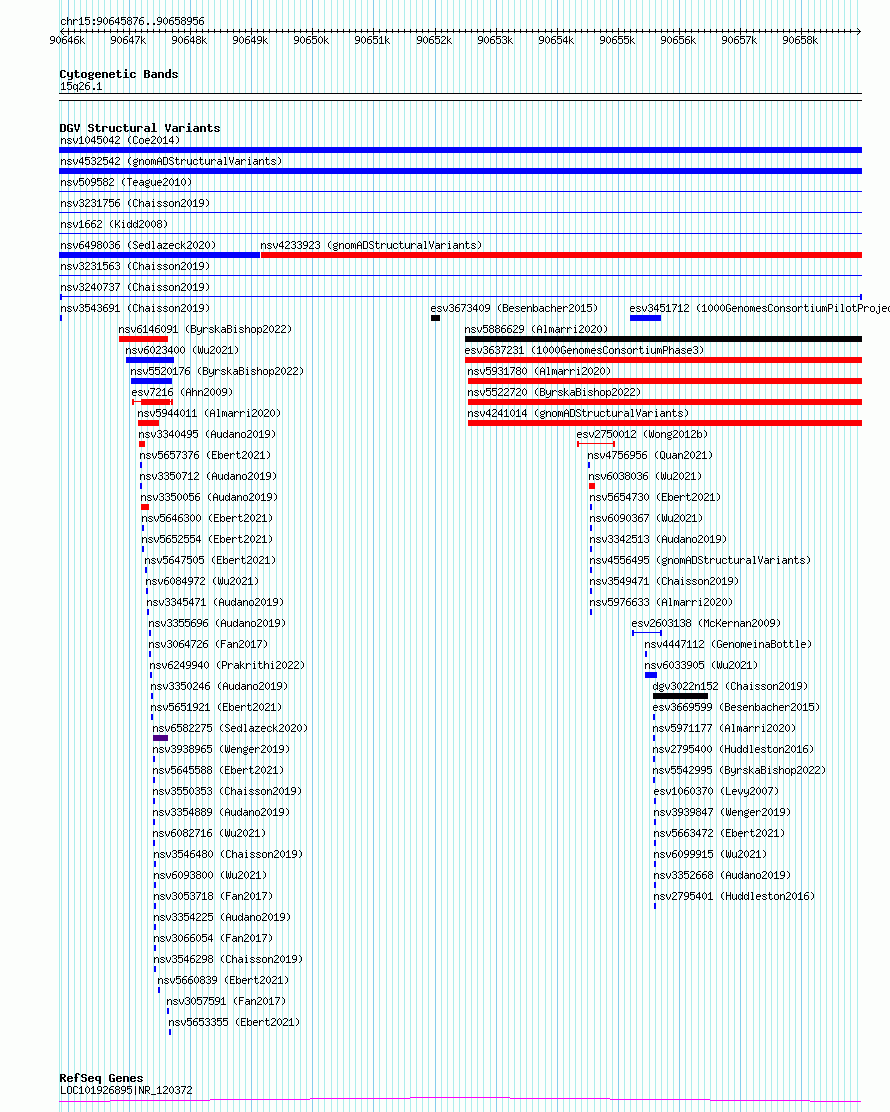Screen dimensions: 890x1112
Task: Click the nsv509582 (Teague2010) label
Action: pyautogui.click(x=126, y=182)
